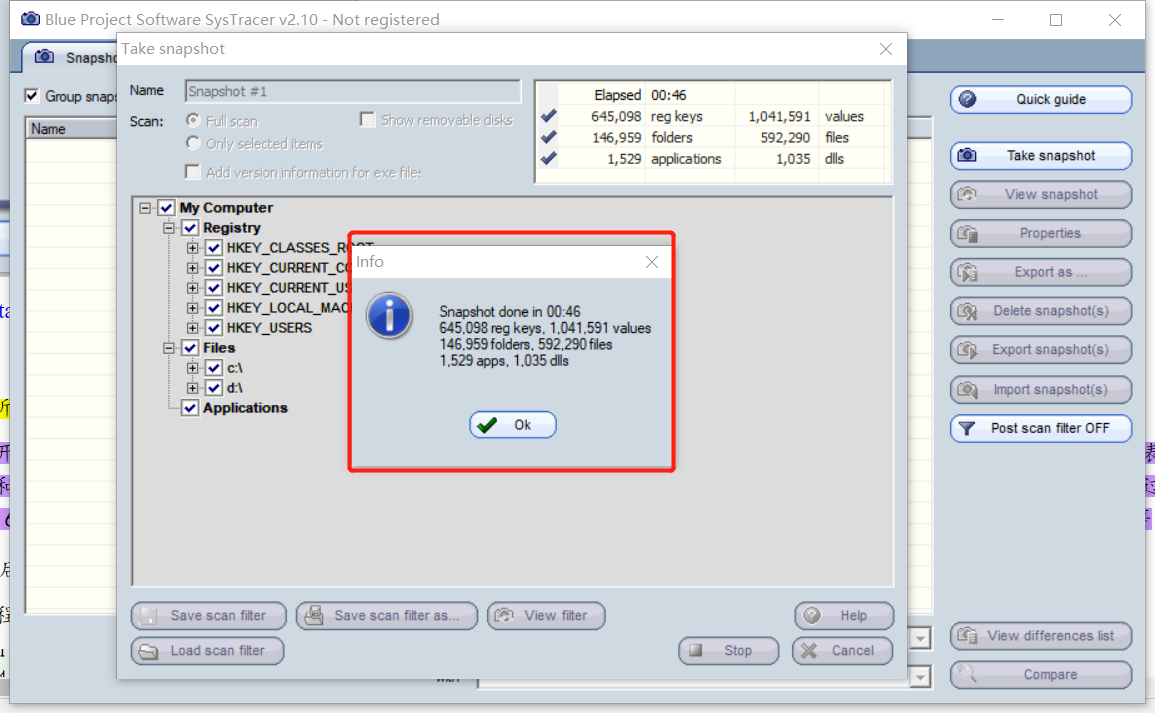
Task: Close the Take snapshot dialog
Action: [x=885, y=49]
